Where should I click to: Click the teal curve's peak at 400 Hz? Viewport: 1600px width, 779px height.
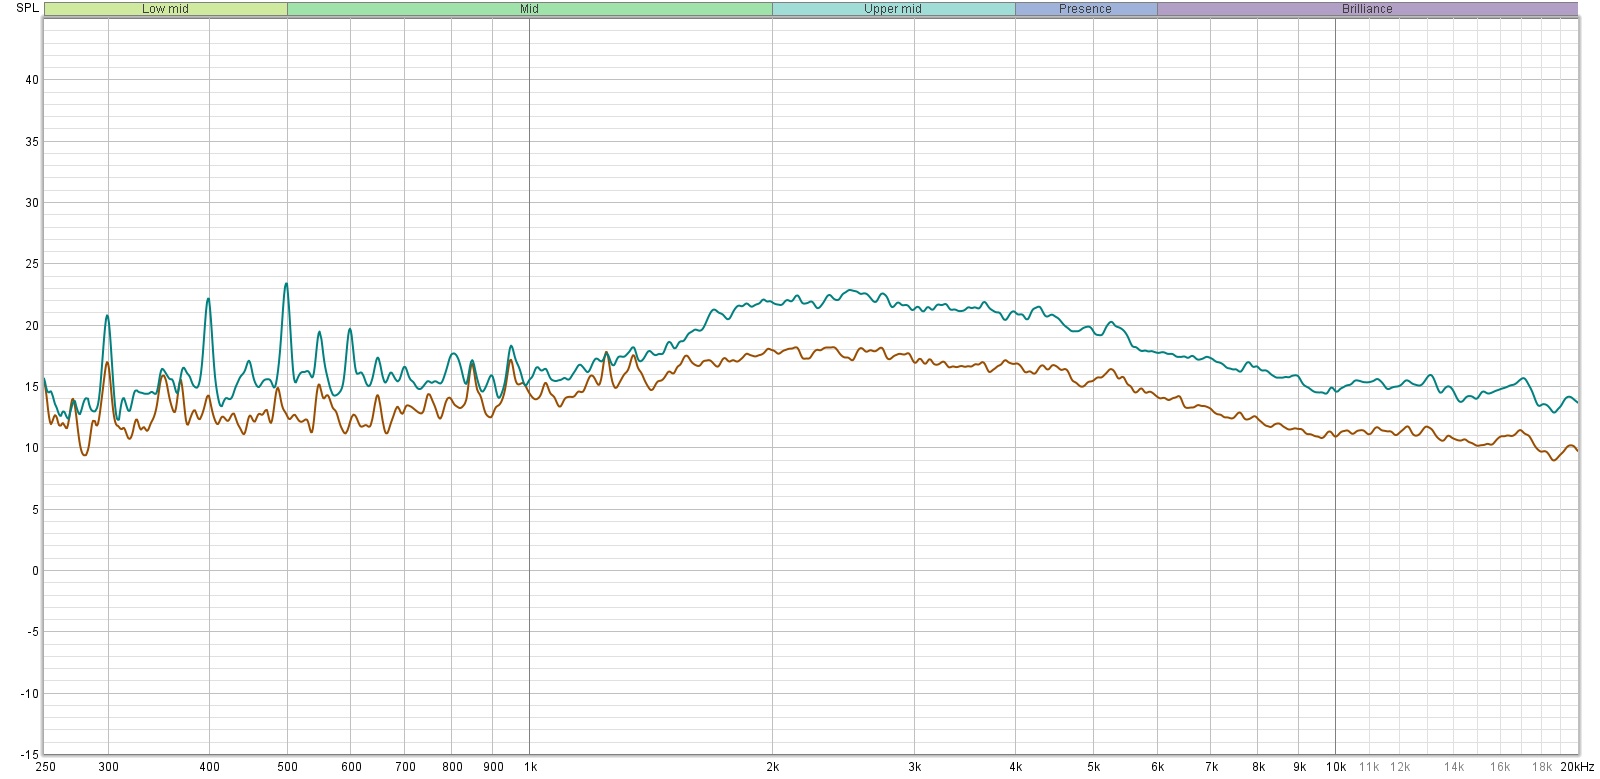[x=208, y=299]
